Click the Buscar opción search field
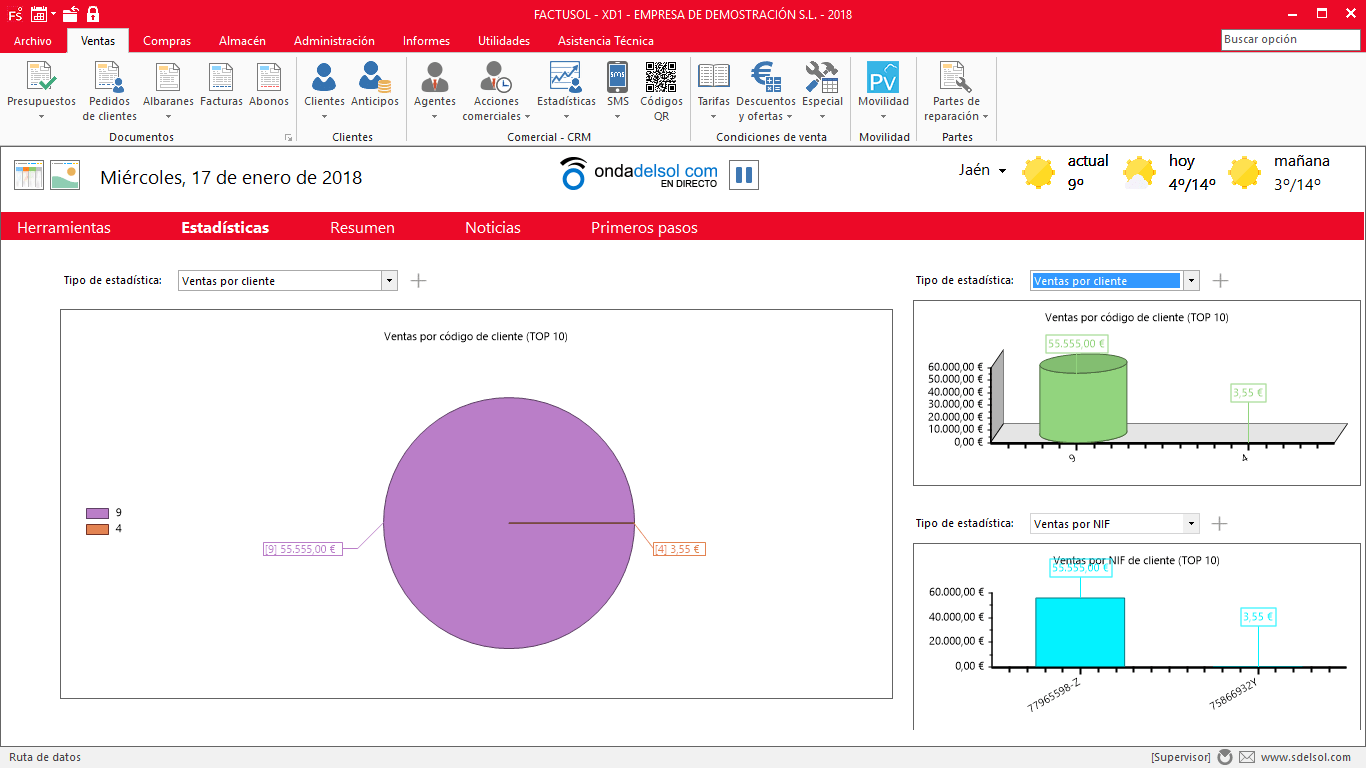This screenshot has width=1366, height=768. (x=1291, y=40)
